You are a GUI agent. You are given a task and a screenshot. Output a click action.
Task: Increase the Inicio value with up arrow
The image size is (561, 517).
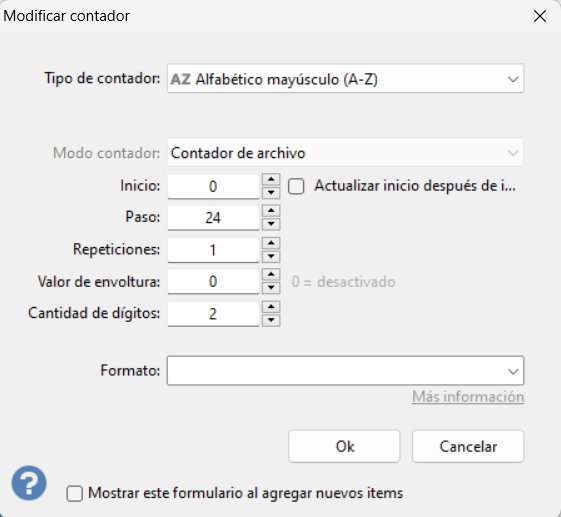coord(271,180)
